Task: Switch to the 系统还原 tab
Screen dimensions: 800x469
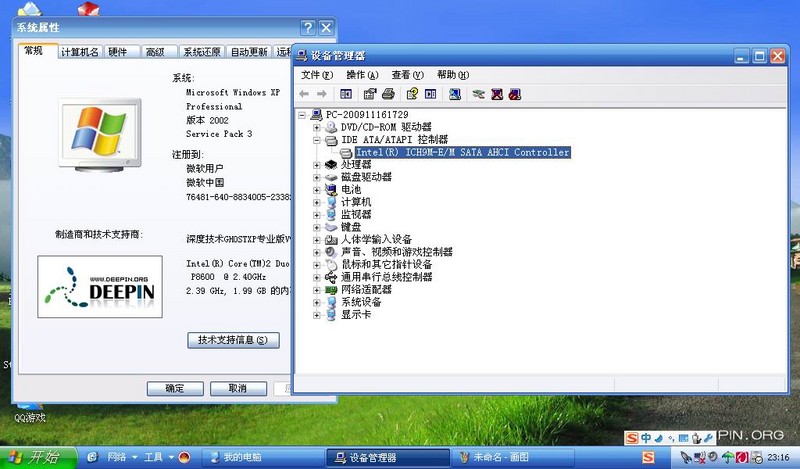Action: pos(202,52)
